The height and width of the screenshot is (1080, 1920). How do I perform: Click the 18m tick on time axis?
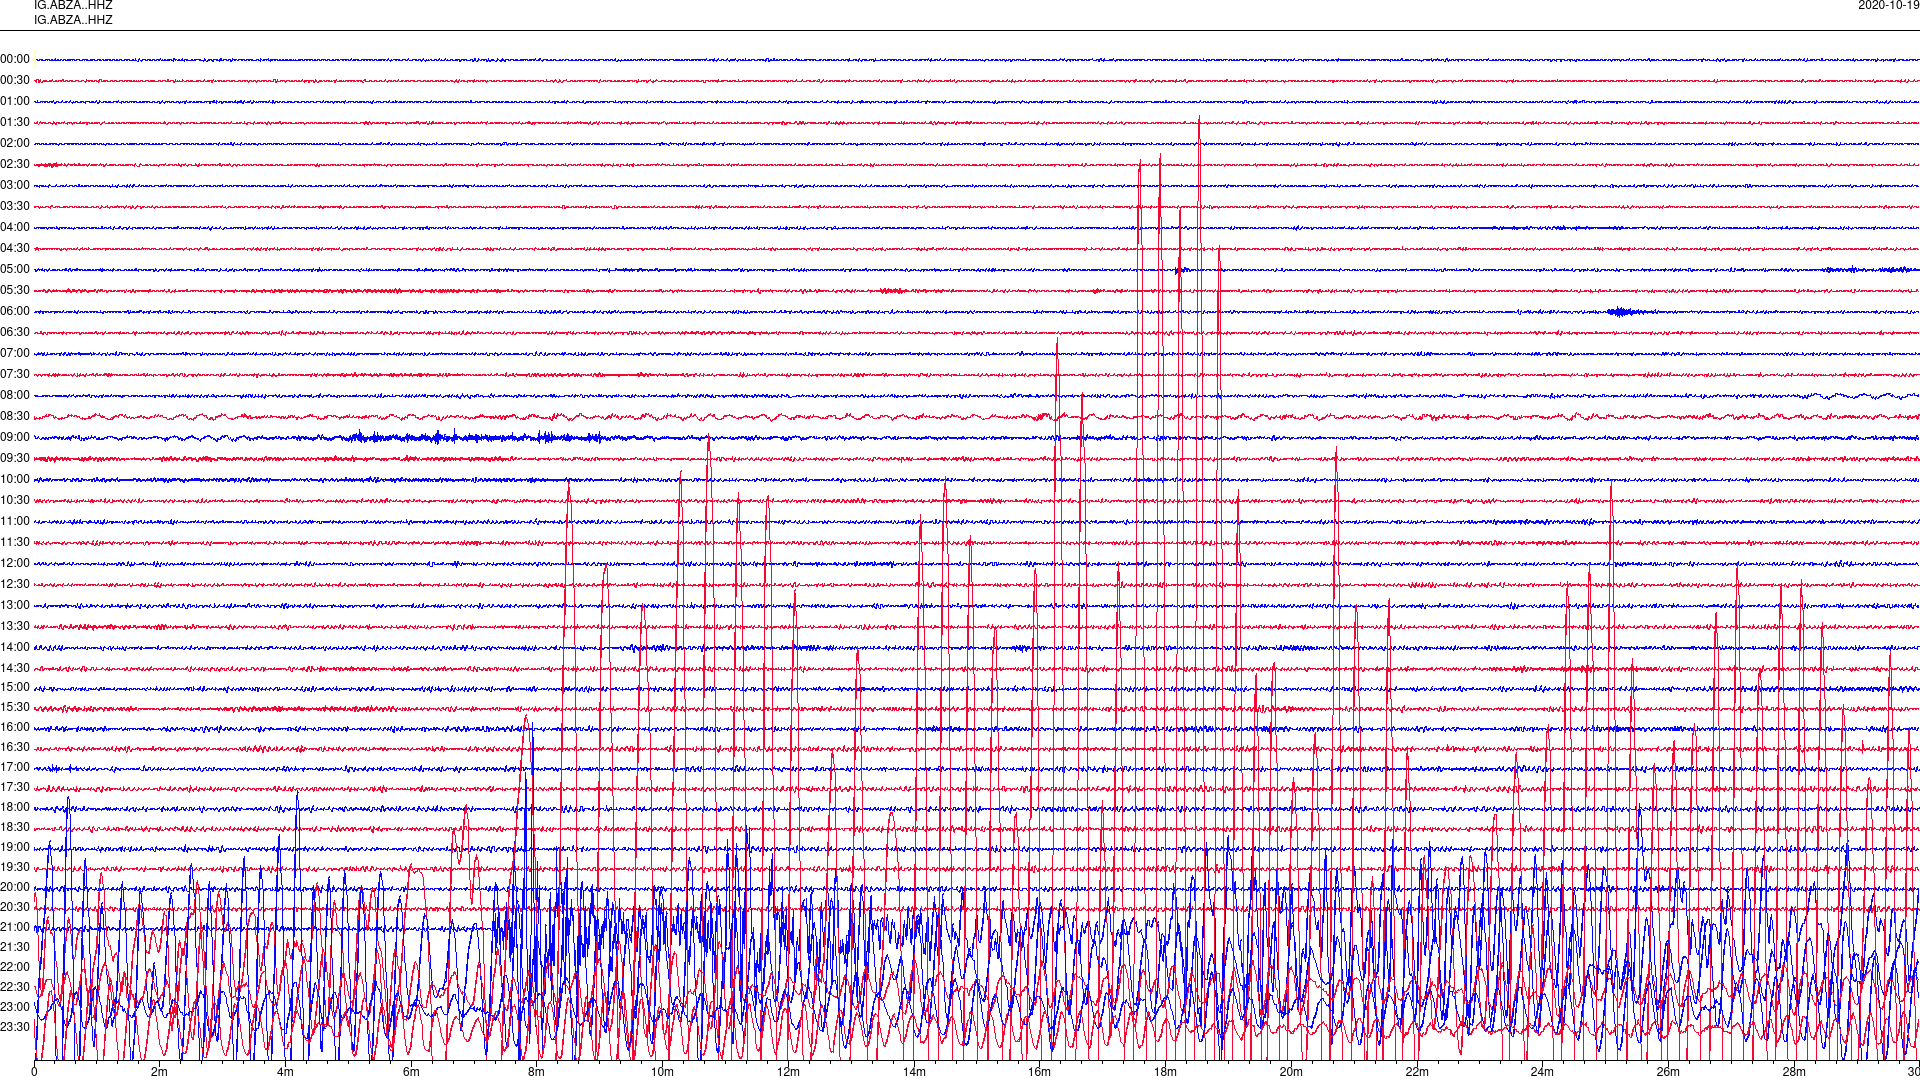point(1165,1072)
